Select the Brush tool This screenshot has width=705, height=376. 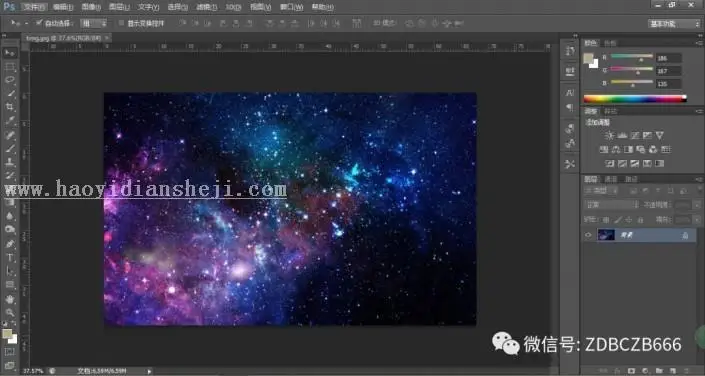pos(10,148)
